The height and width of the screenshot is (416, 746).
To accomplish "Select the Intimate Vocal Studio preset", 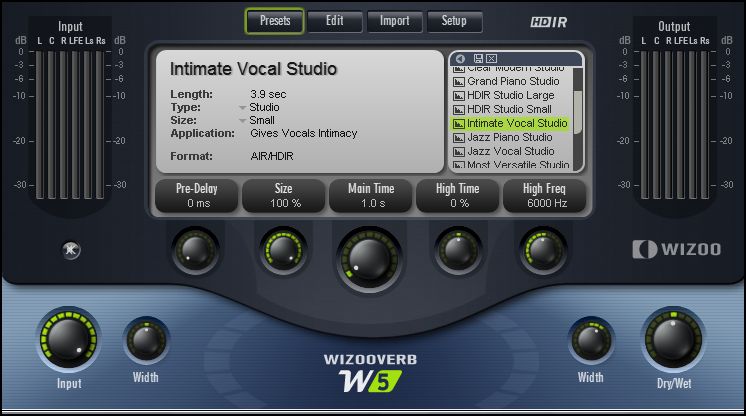I will 511,123.
